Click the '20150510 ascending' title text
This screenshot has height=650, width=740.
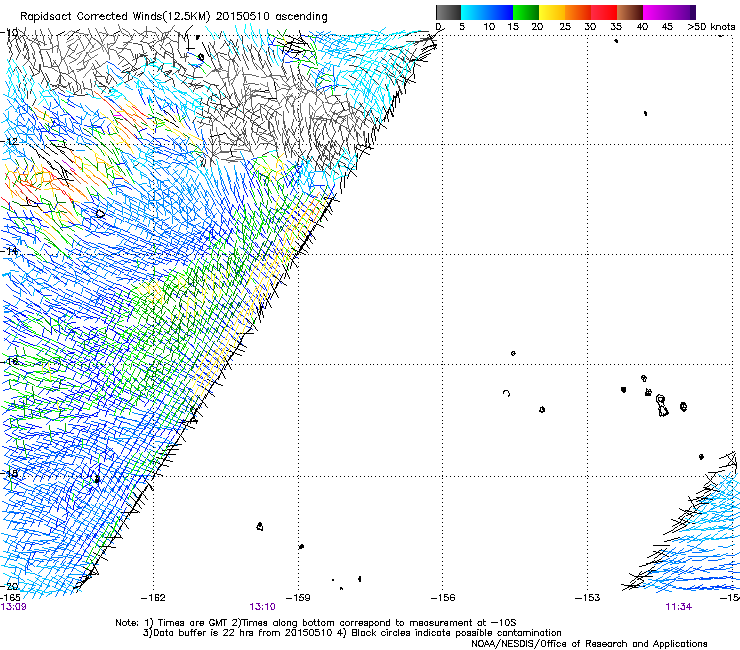(271, 17)
